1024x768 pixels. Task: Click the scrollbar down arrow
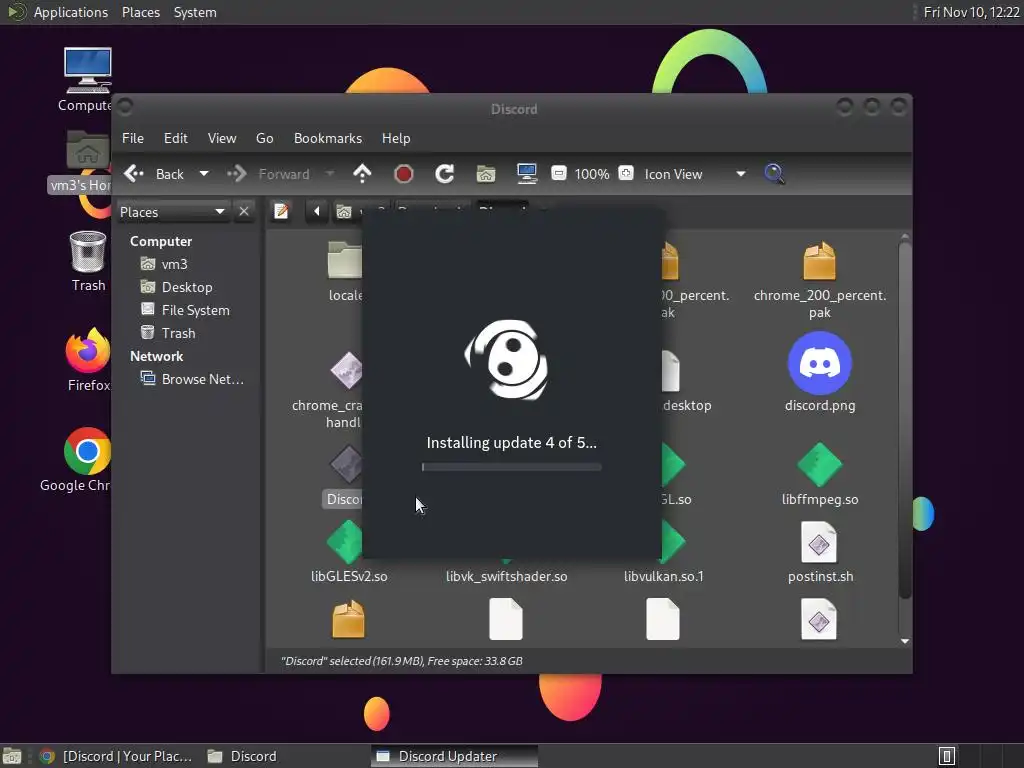(904, 641)
